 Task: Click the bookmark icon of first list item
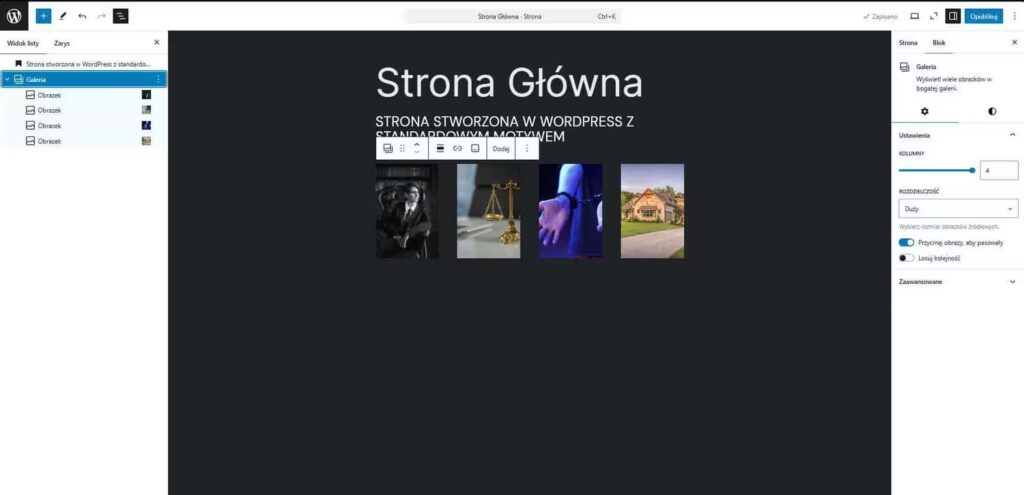coord(18,64)
